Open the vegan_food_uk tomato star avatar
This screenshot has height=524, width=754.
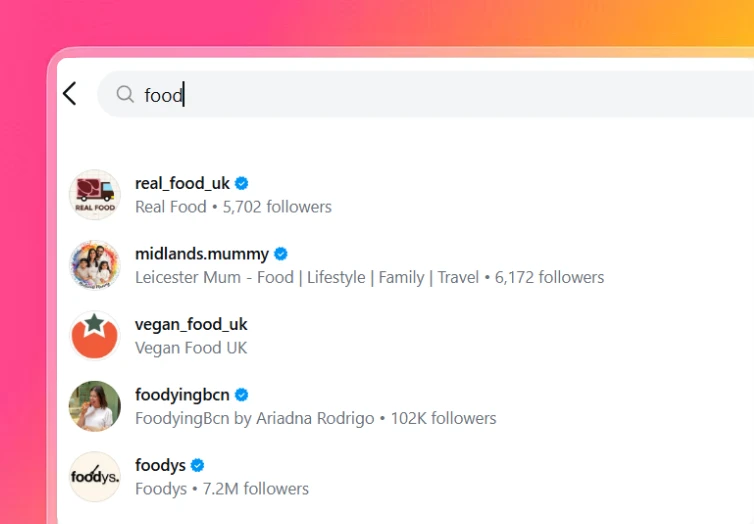[x=95, y=336]
